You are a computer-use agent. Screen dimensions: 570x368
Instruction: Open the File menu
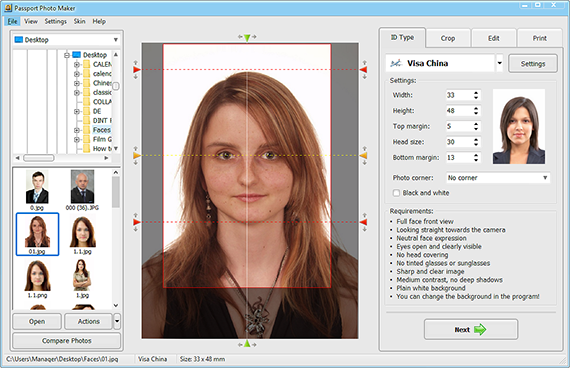(12, 21)
